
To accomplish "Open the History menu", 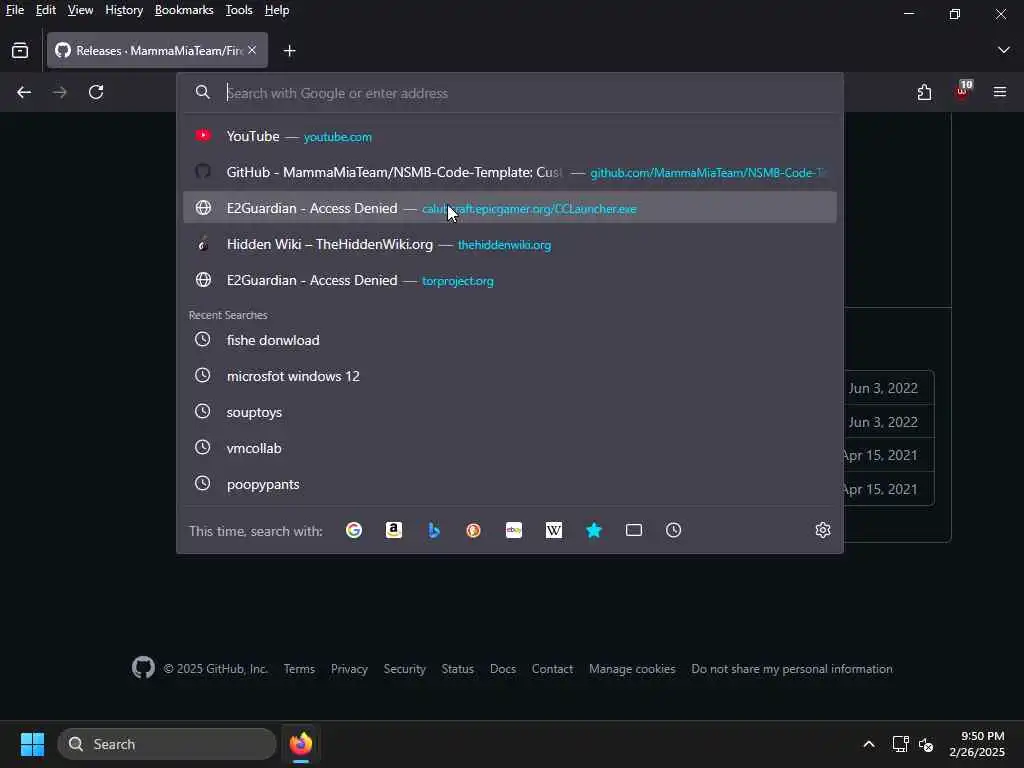I will tap(124, 10).
